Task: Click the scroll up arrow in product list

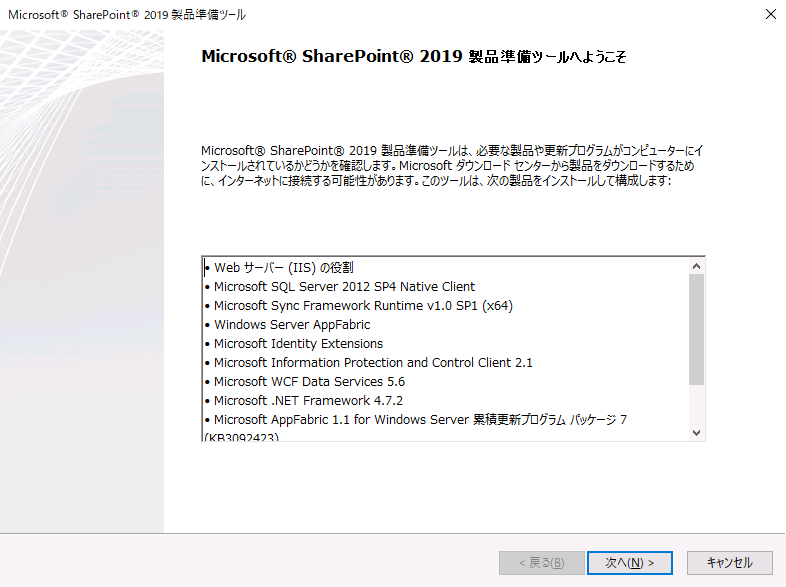Action: coord(696,266)
